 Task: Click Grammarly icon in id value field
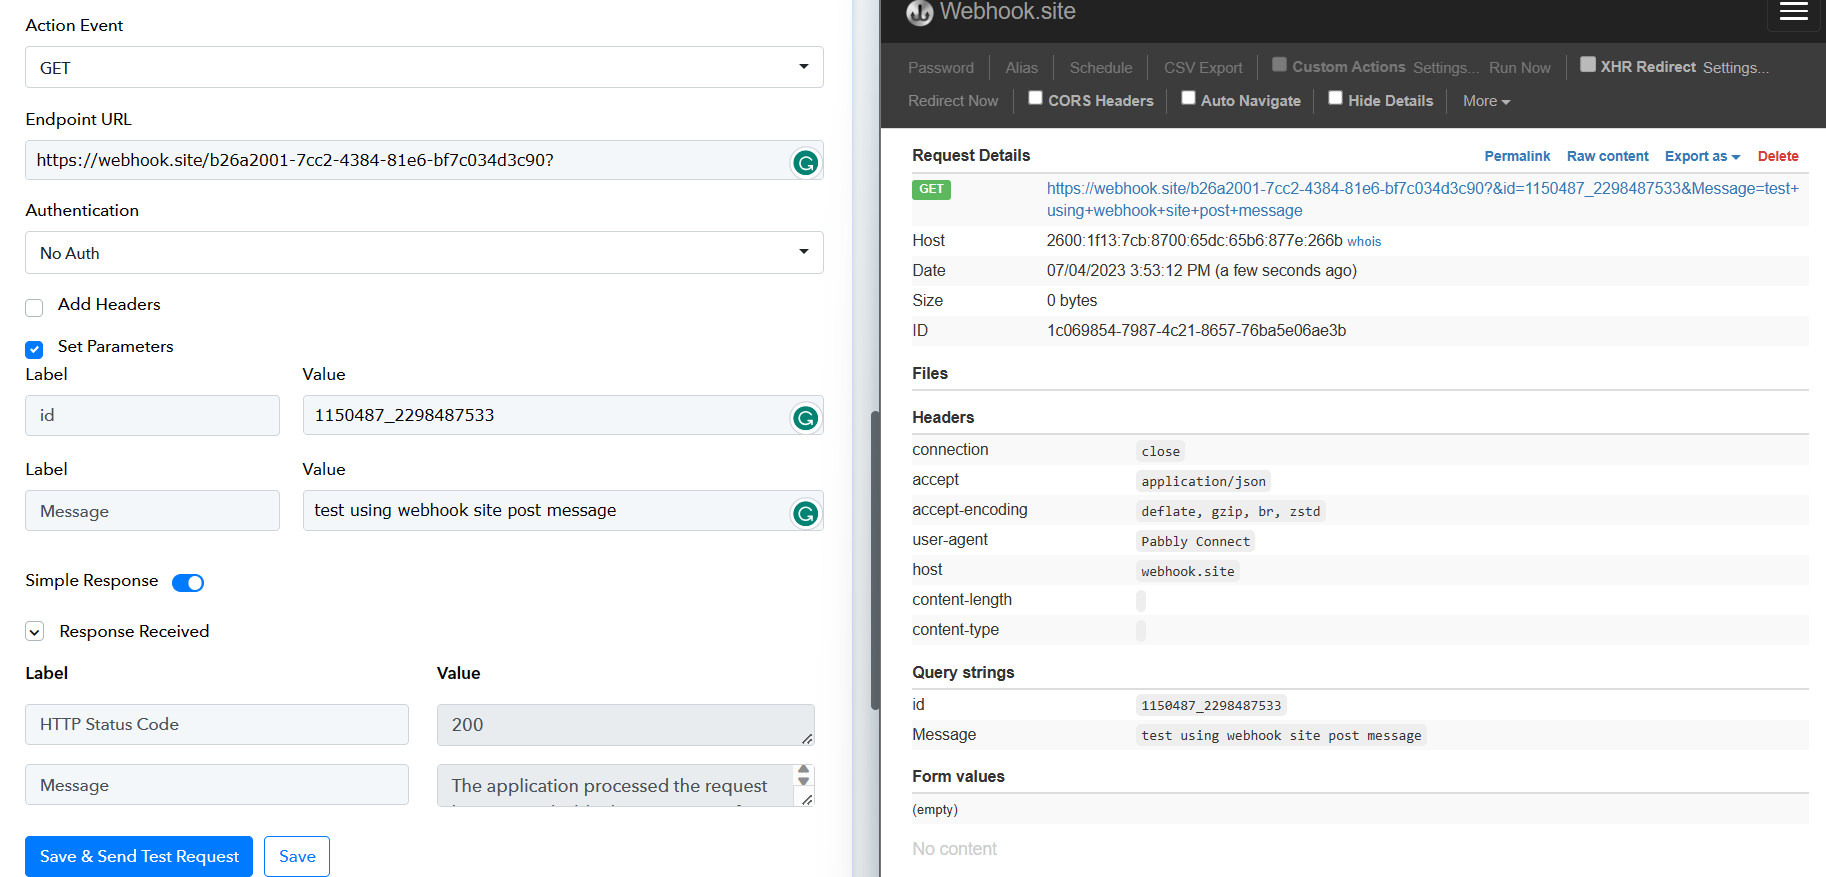805,418
